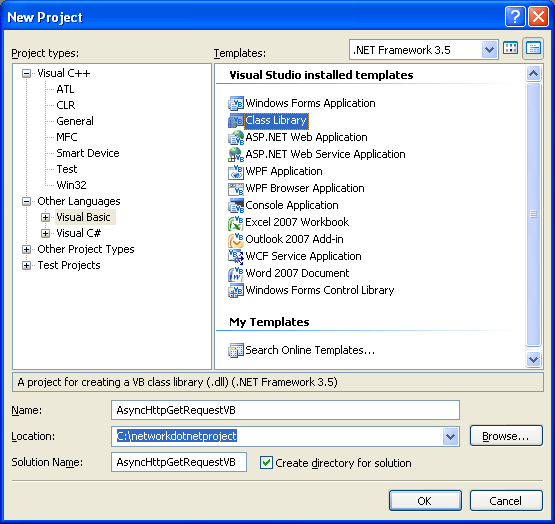This screenshot has height=524, width=555.
Task: Select Windows Forms Control Library label
Action: (x=320, y=290)
